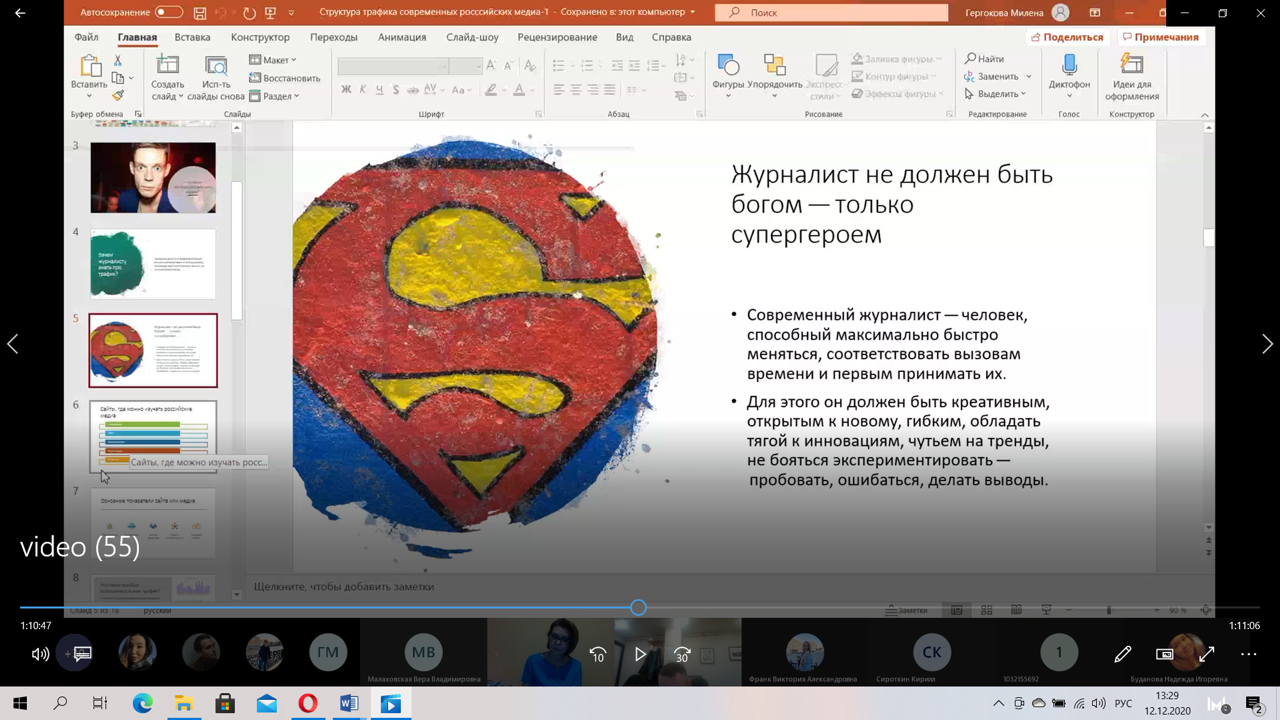The width and height of the screenshot is (1280, 720).
Task: Skip back 10 seconds
Action: (597, 654)
